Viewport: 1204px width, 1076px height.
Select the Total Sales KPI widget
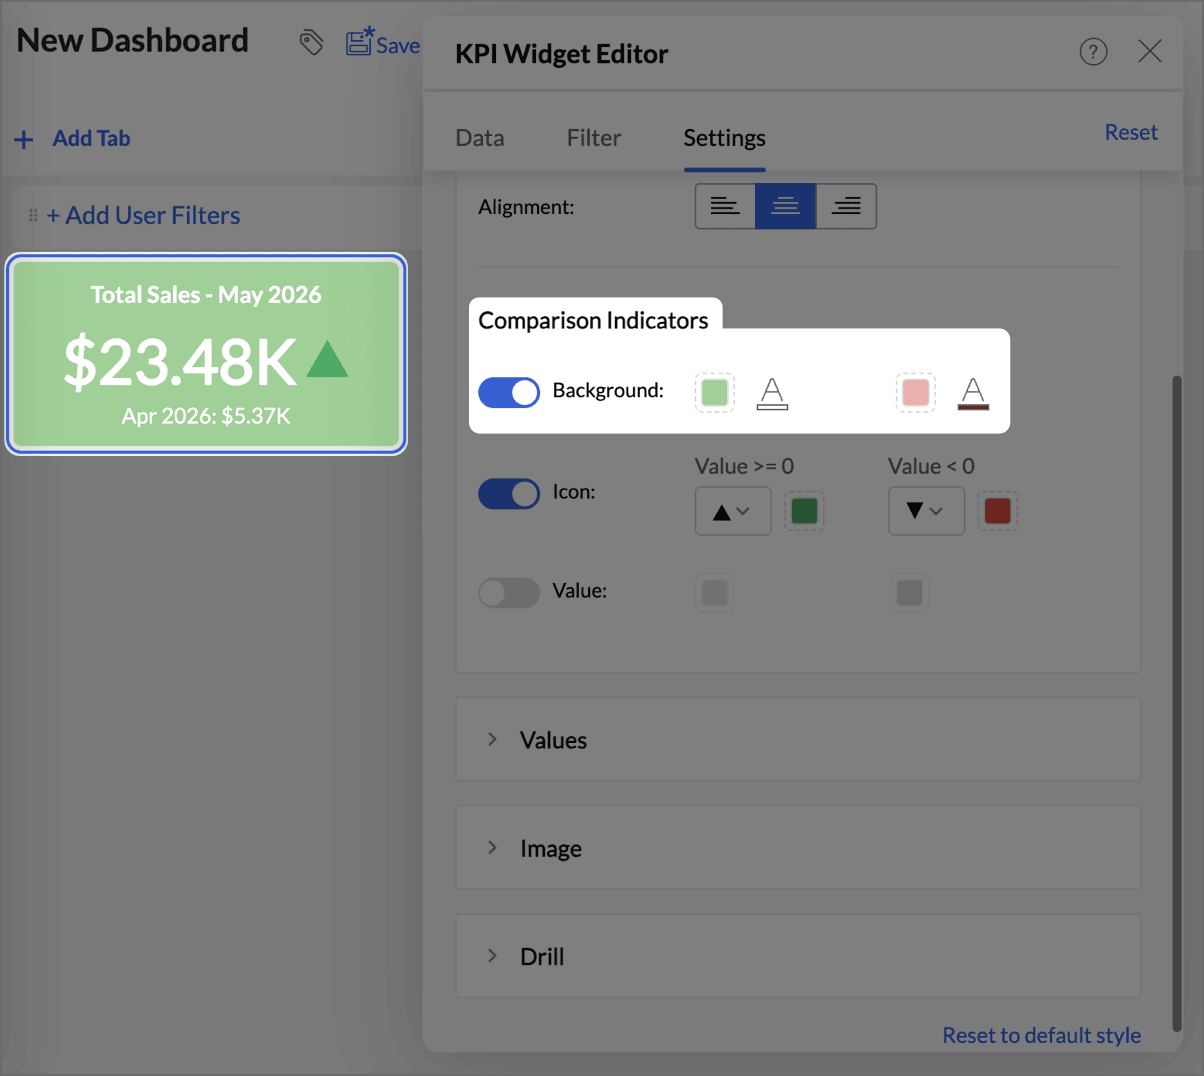(x=206, y=354)
